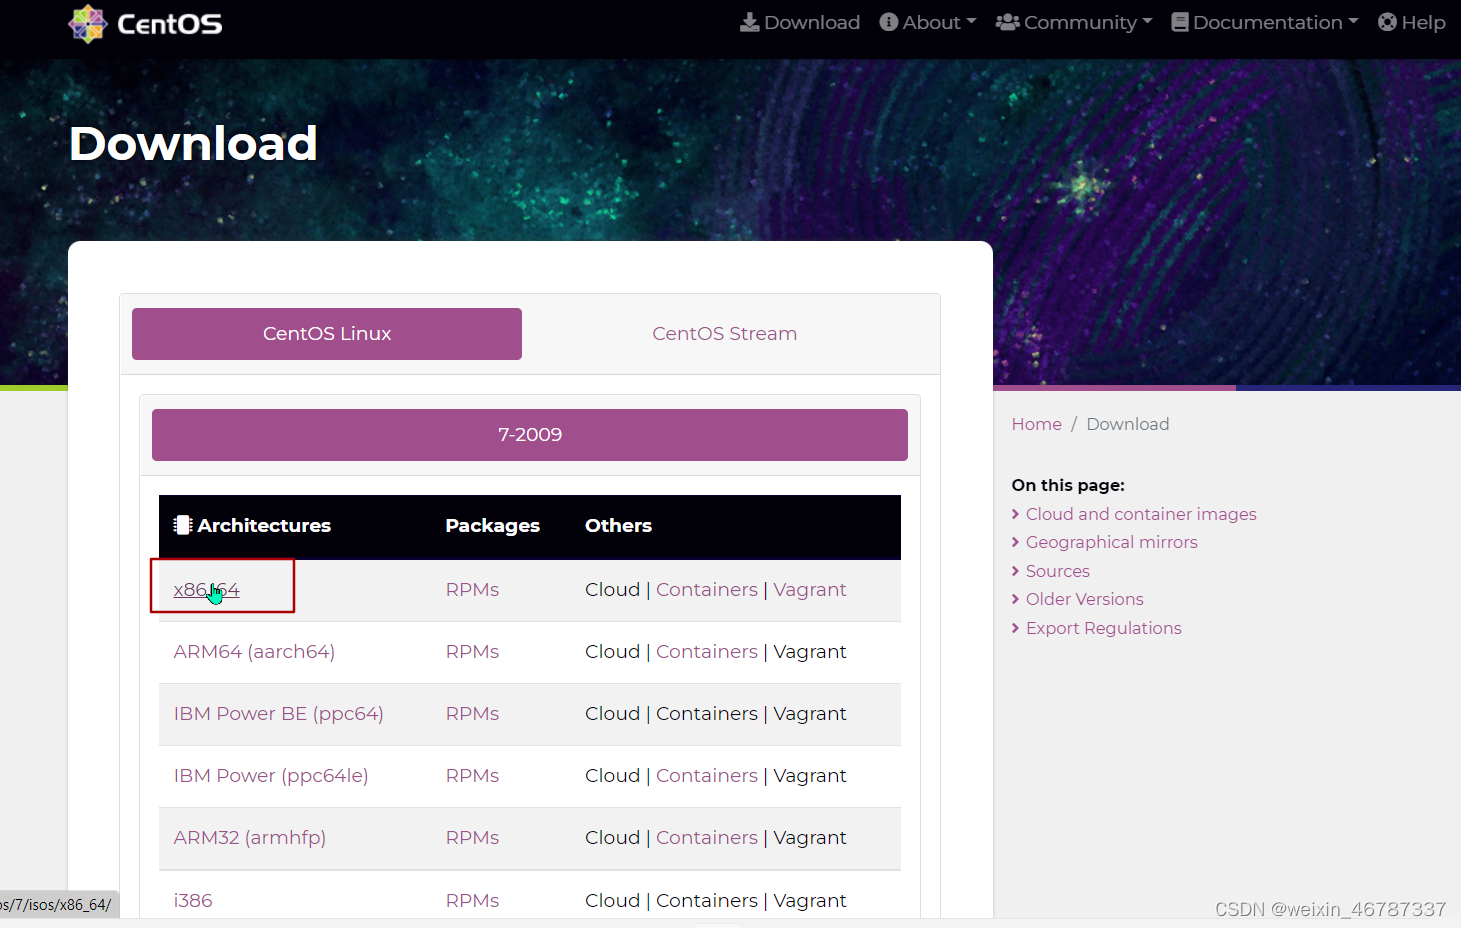Open the IBM Power (ppc64le) link
The height and width of the screenshot is (928, 1461).
click(271, 776)
